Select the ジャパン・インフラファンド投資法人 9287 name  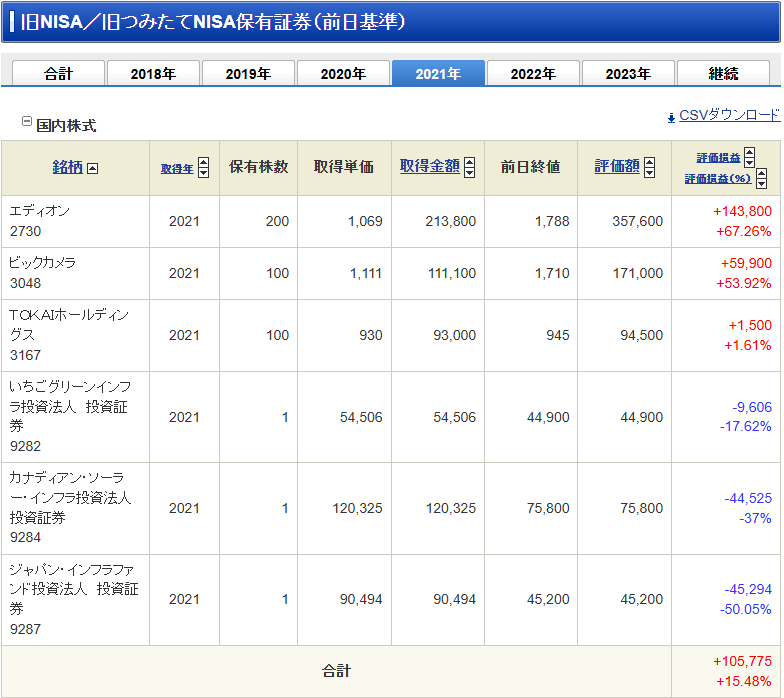pyautogui.click(x=74, y=599)
